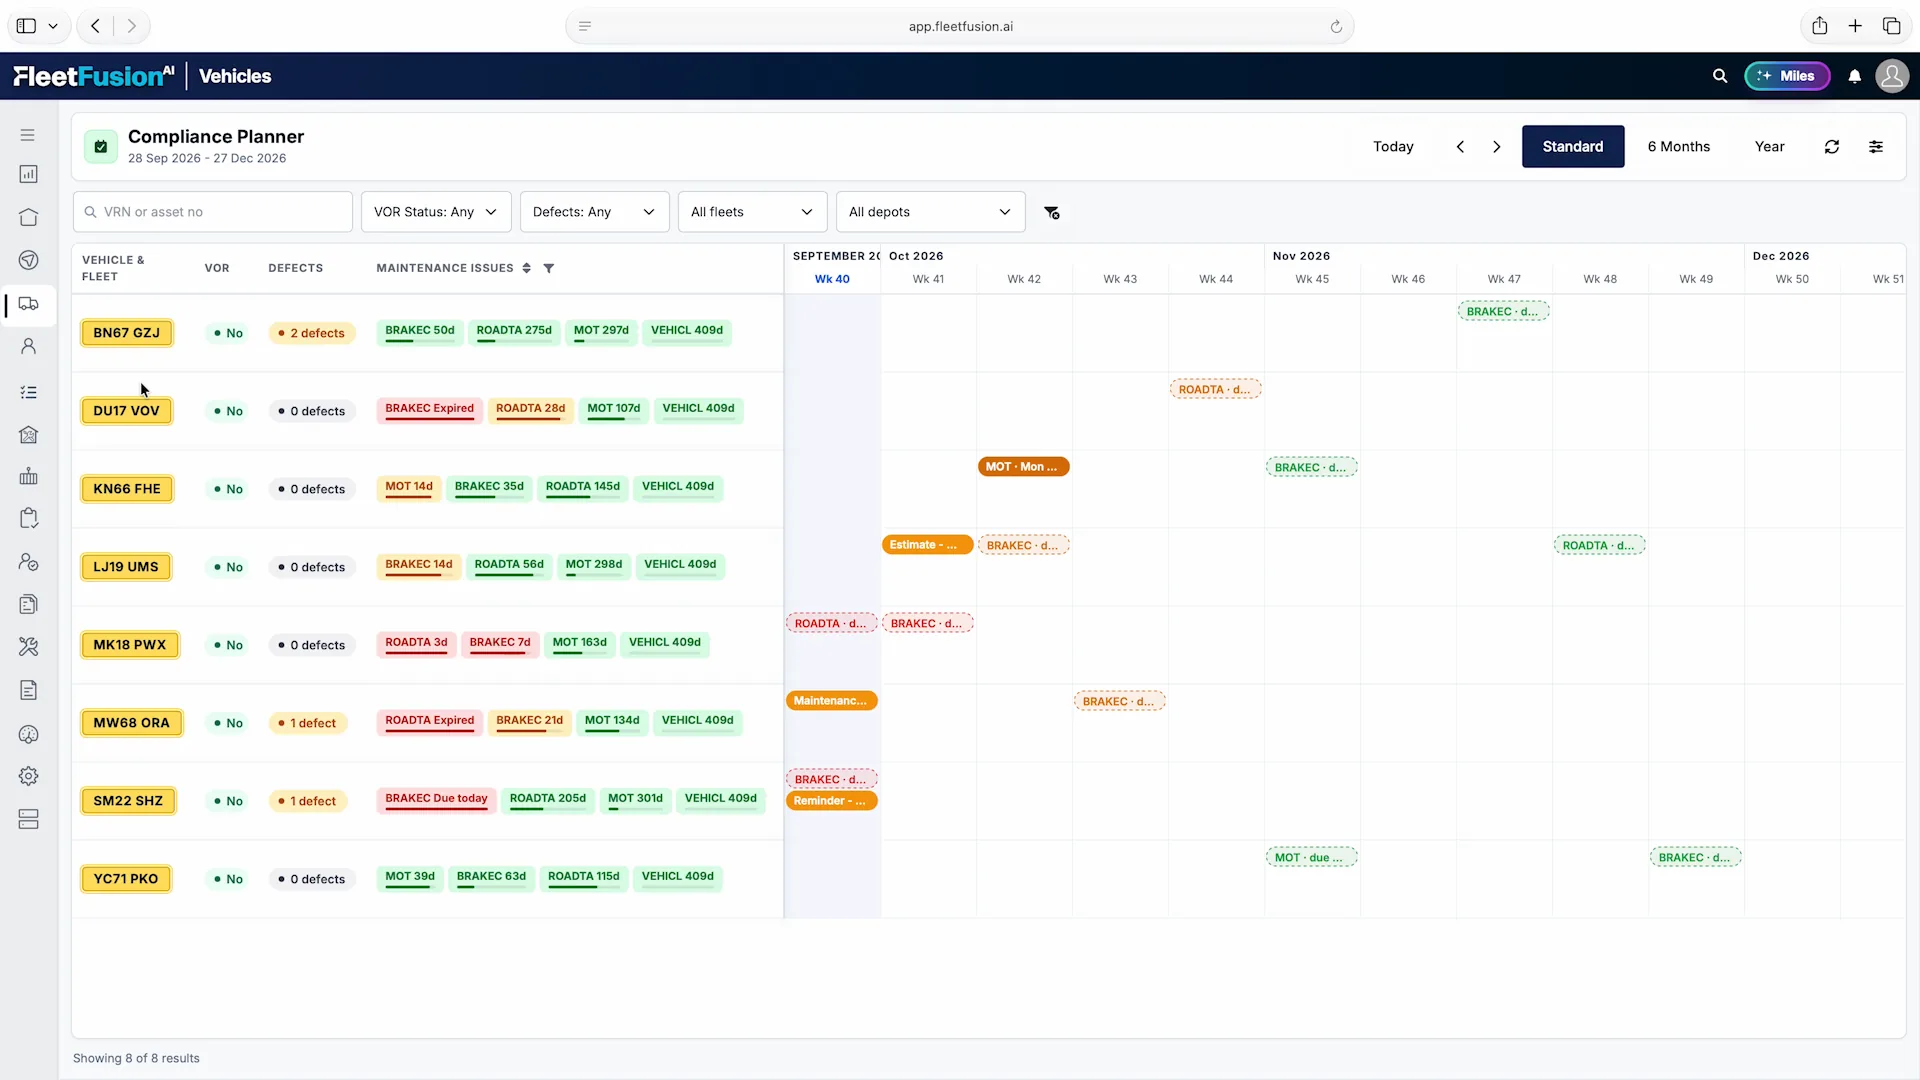Image resolution: width=1920 pixels, height=1080 pixels.
Task: Open the Miles AI assistant button
Action: pos(1787,76)
